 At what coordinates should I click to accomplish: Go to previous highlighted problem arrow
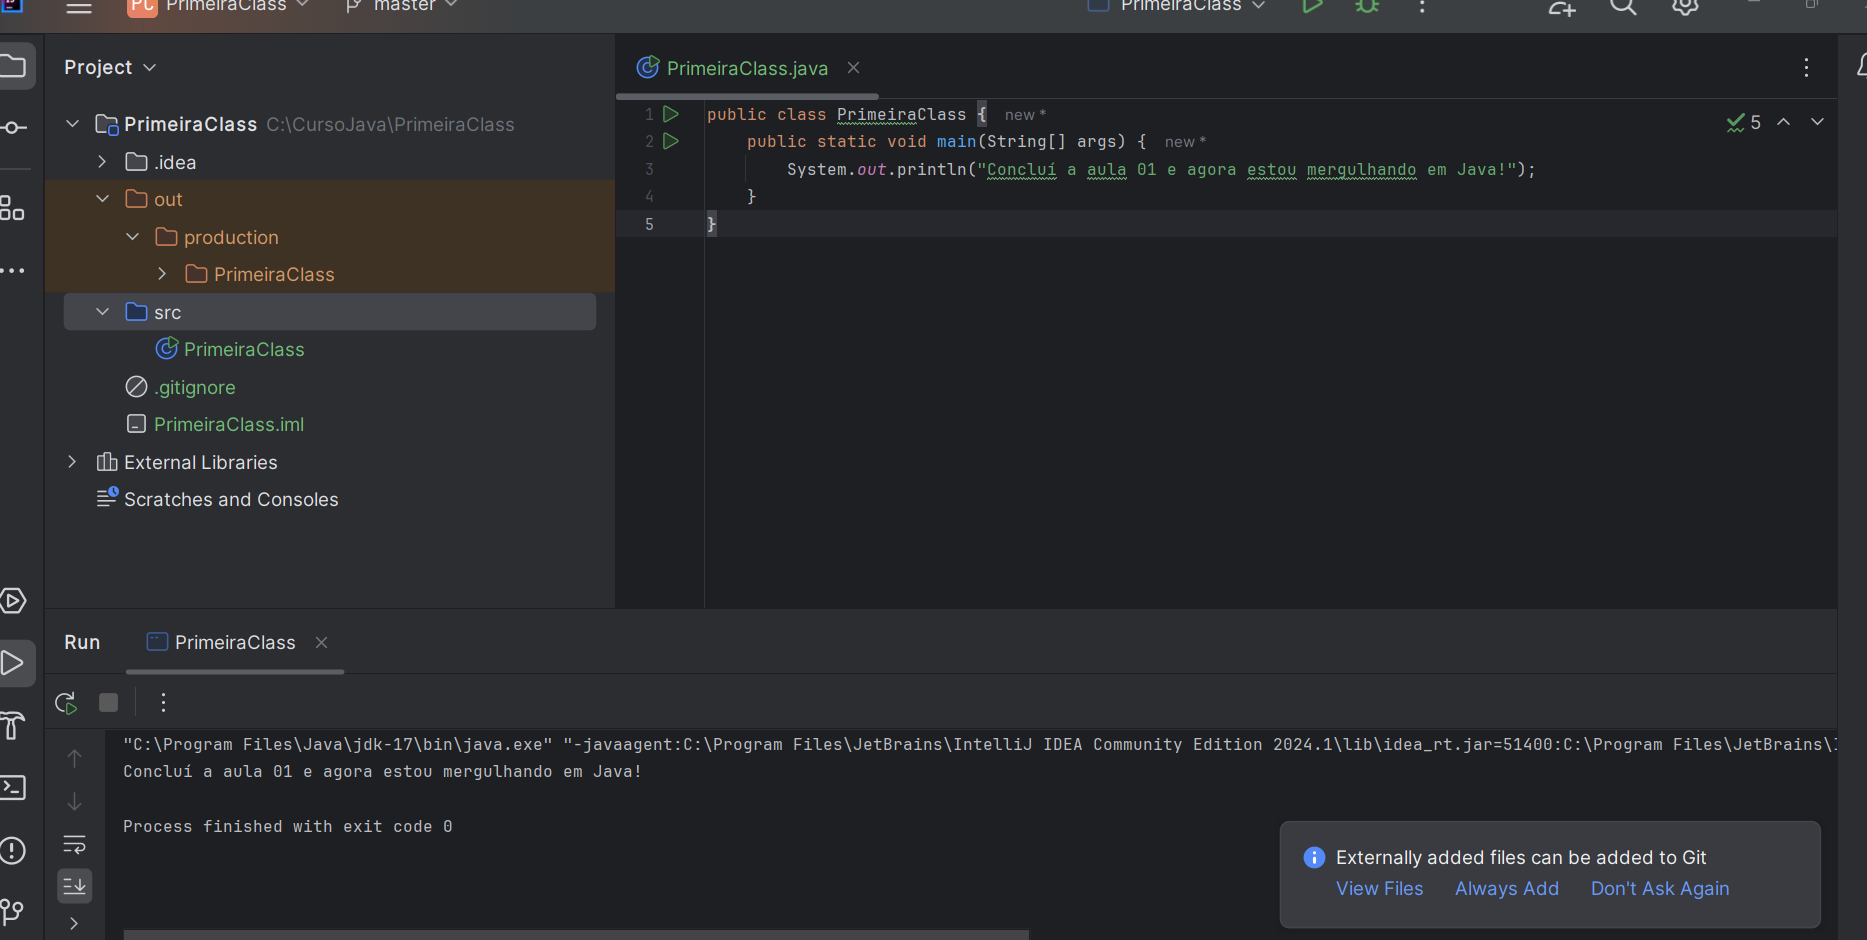[x=1783, y=121]
